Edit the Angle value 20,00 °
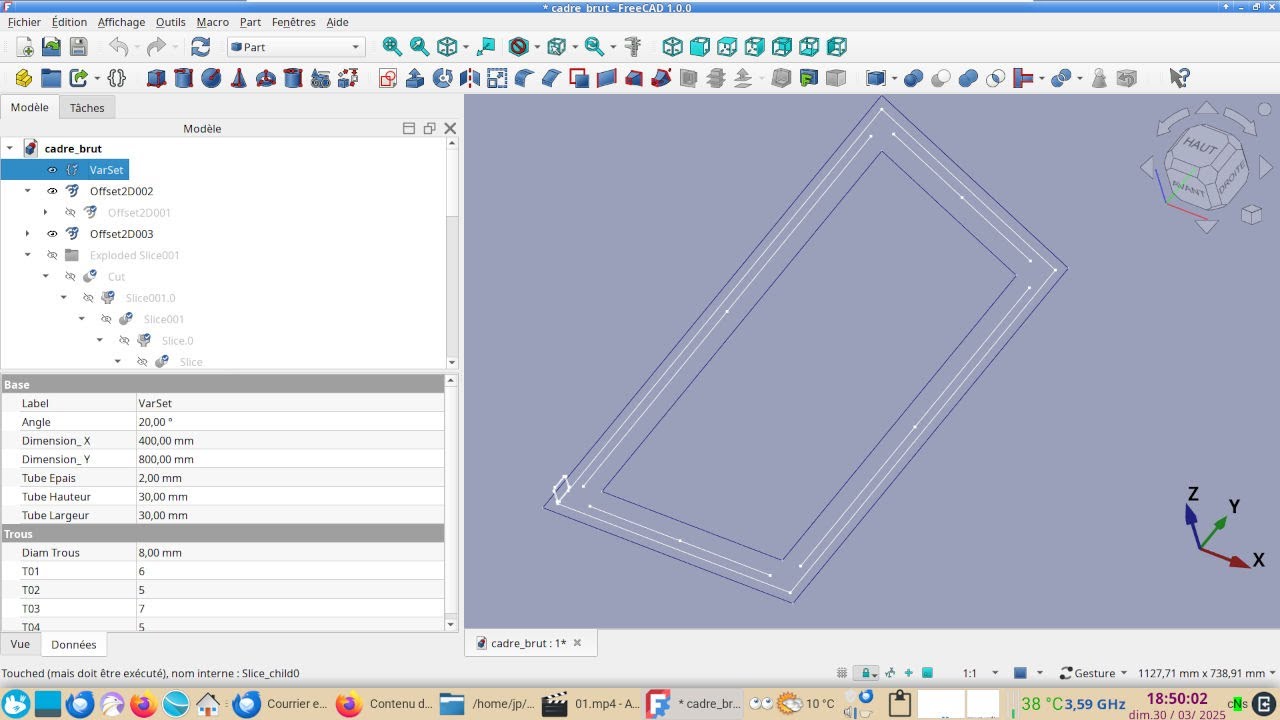 click(290, 422)
